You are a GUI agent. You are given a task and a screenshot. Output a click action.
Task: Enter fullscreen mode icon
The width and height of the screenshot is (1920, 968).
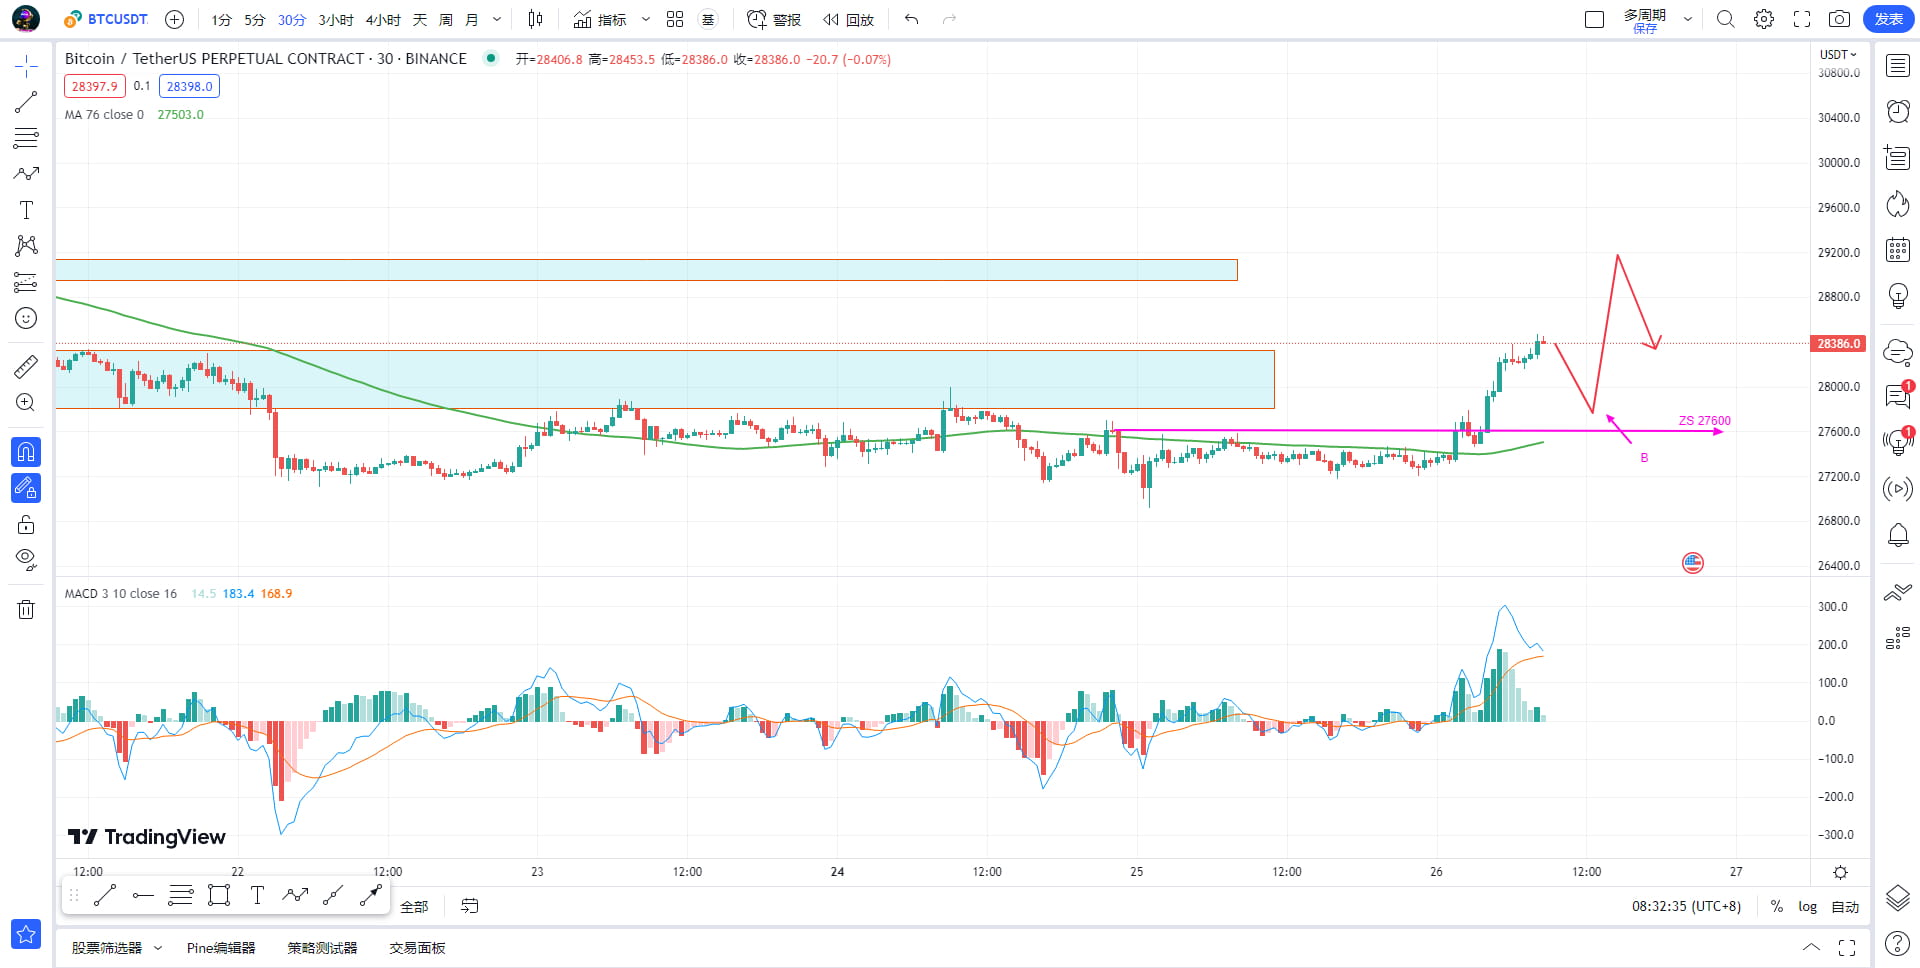1802,19
